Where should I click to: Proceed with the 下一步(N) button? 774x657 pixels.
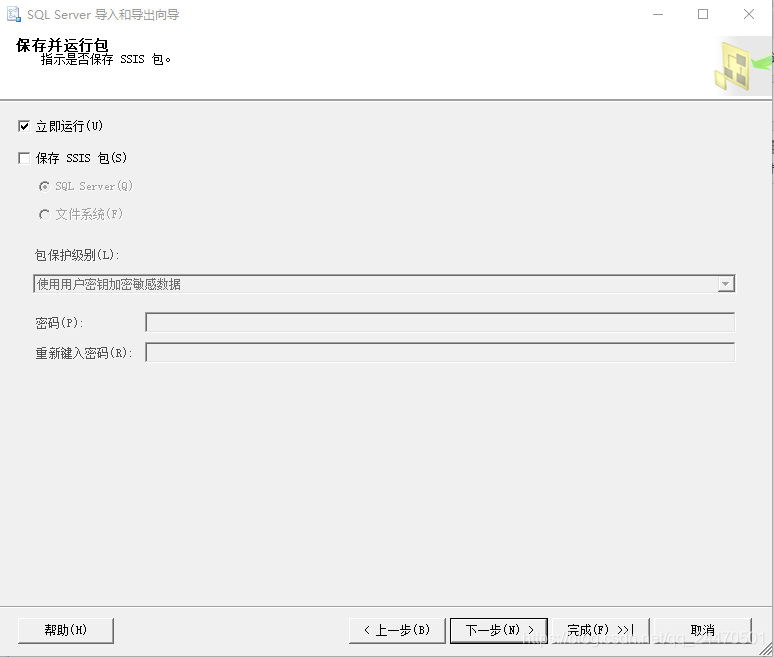[x=498, y=630]
